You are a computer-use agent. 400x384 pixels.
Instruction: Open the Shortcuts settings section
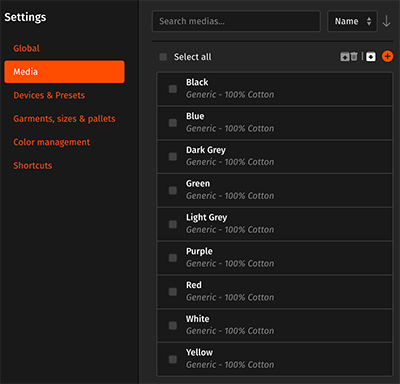(x=33, y=166)
